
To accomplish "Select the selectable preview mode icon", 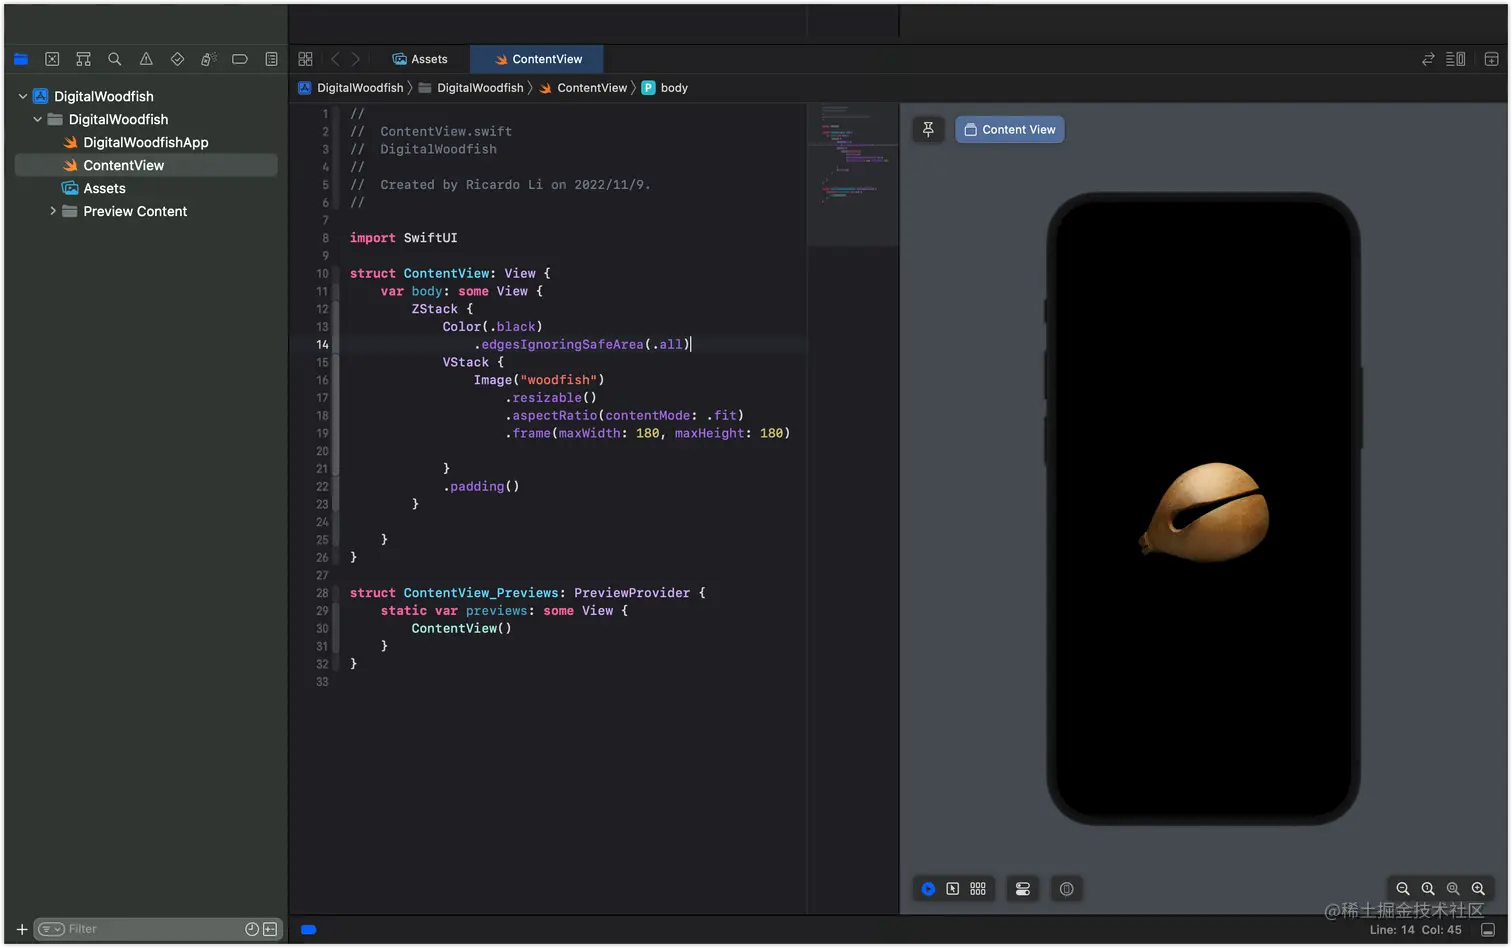I will 953,889.
